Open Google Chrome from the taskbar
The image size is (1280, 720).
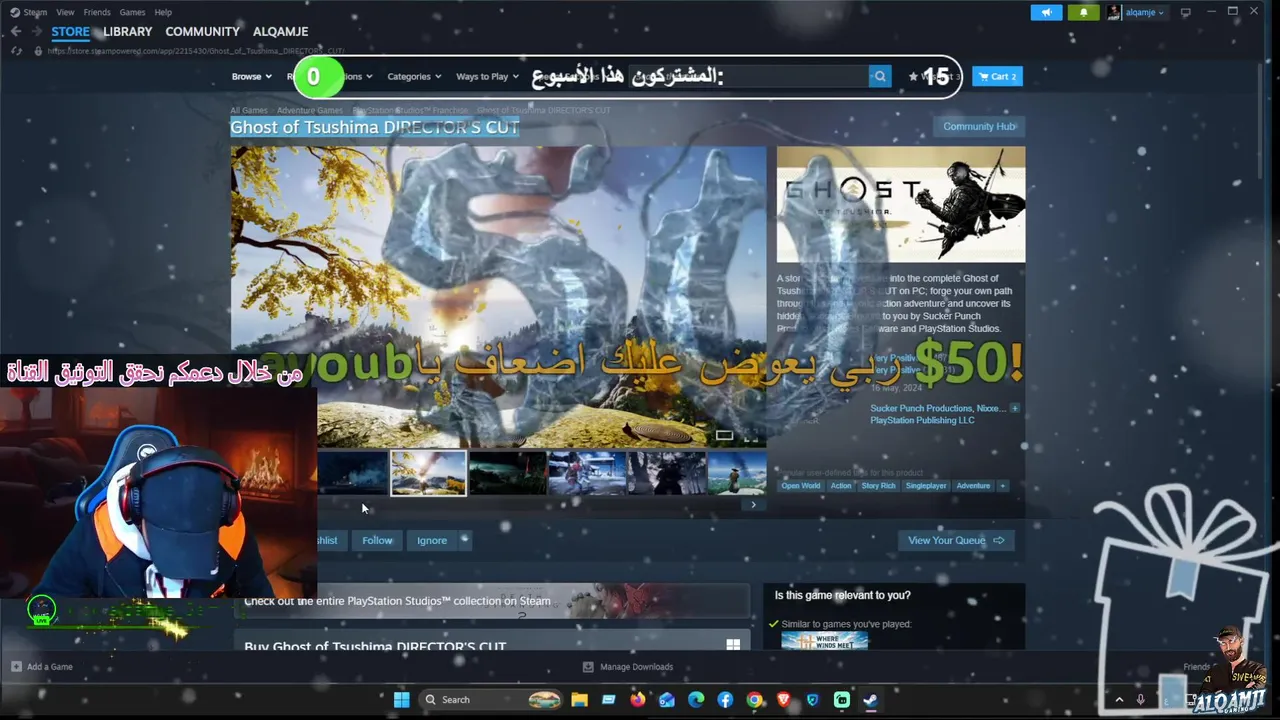(754, 700)
